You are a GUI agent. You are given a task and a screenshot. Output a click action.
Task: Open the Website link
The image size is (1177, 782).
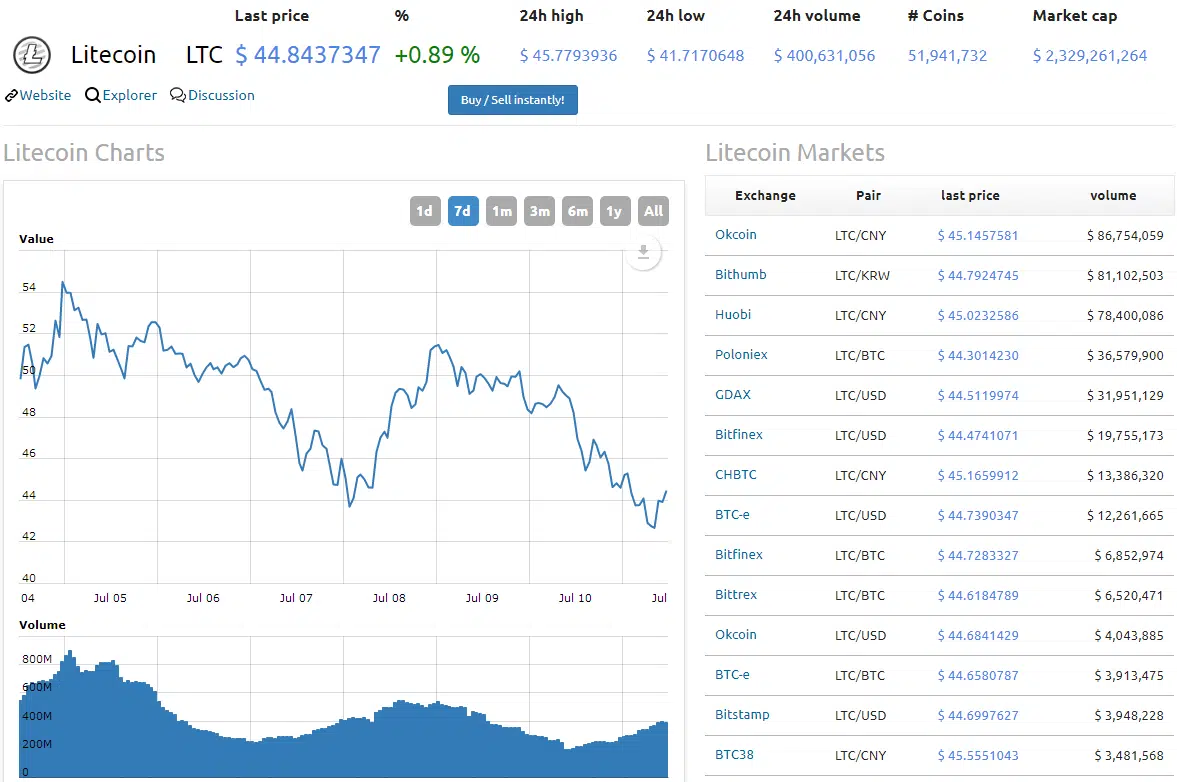tap(45, 95)
